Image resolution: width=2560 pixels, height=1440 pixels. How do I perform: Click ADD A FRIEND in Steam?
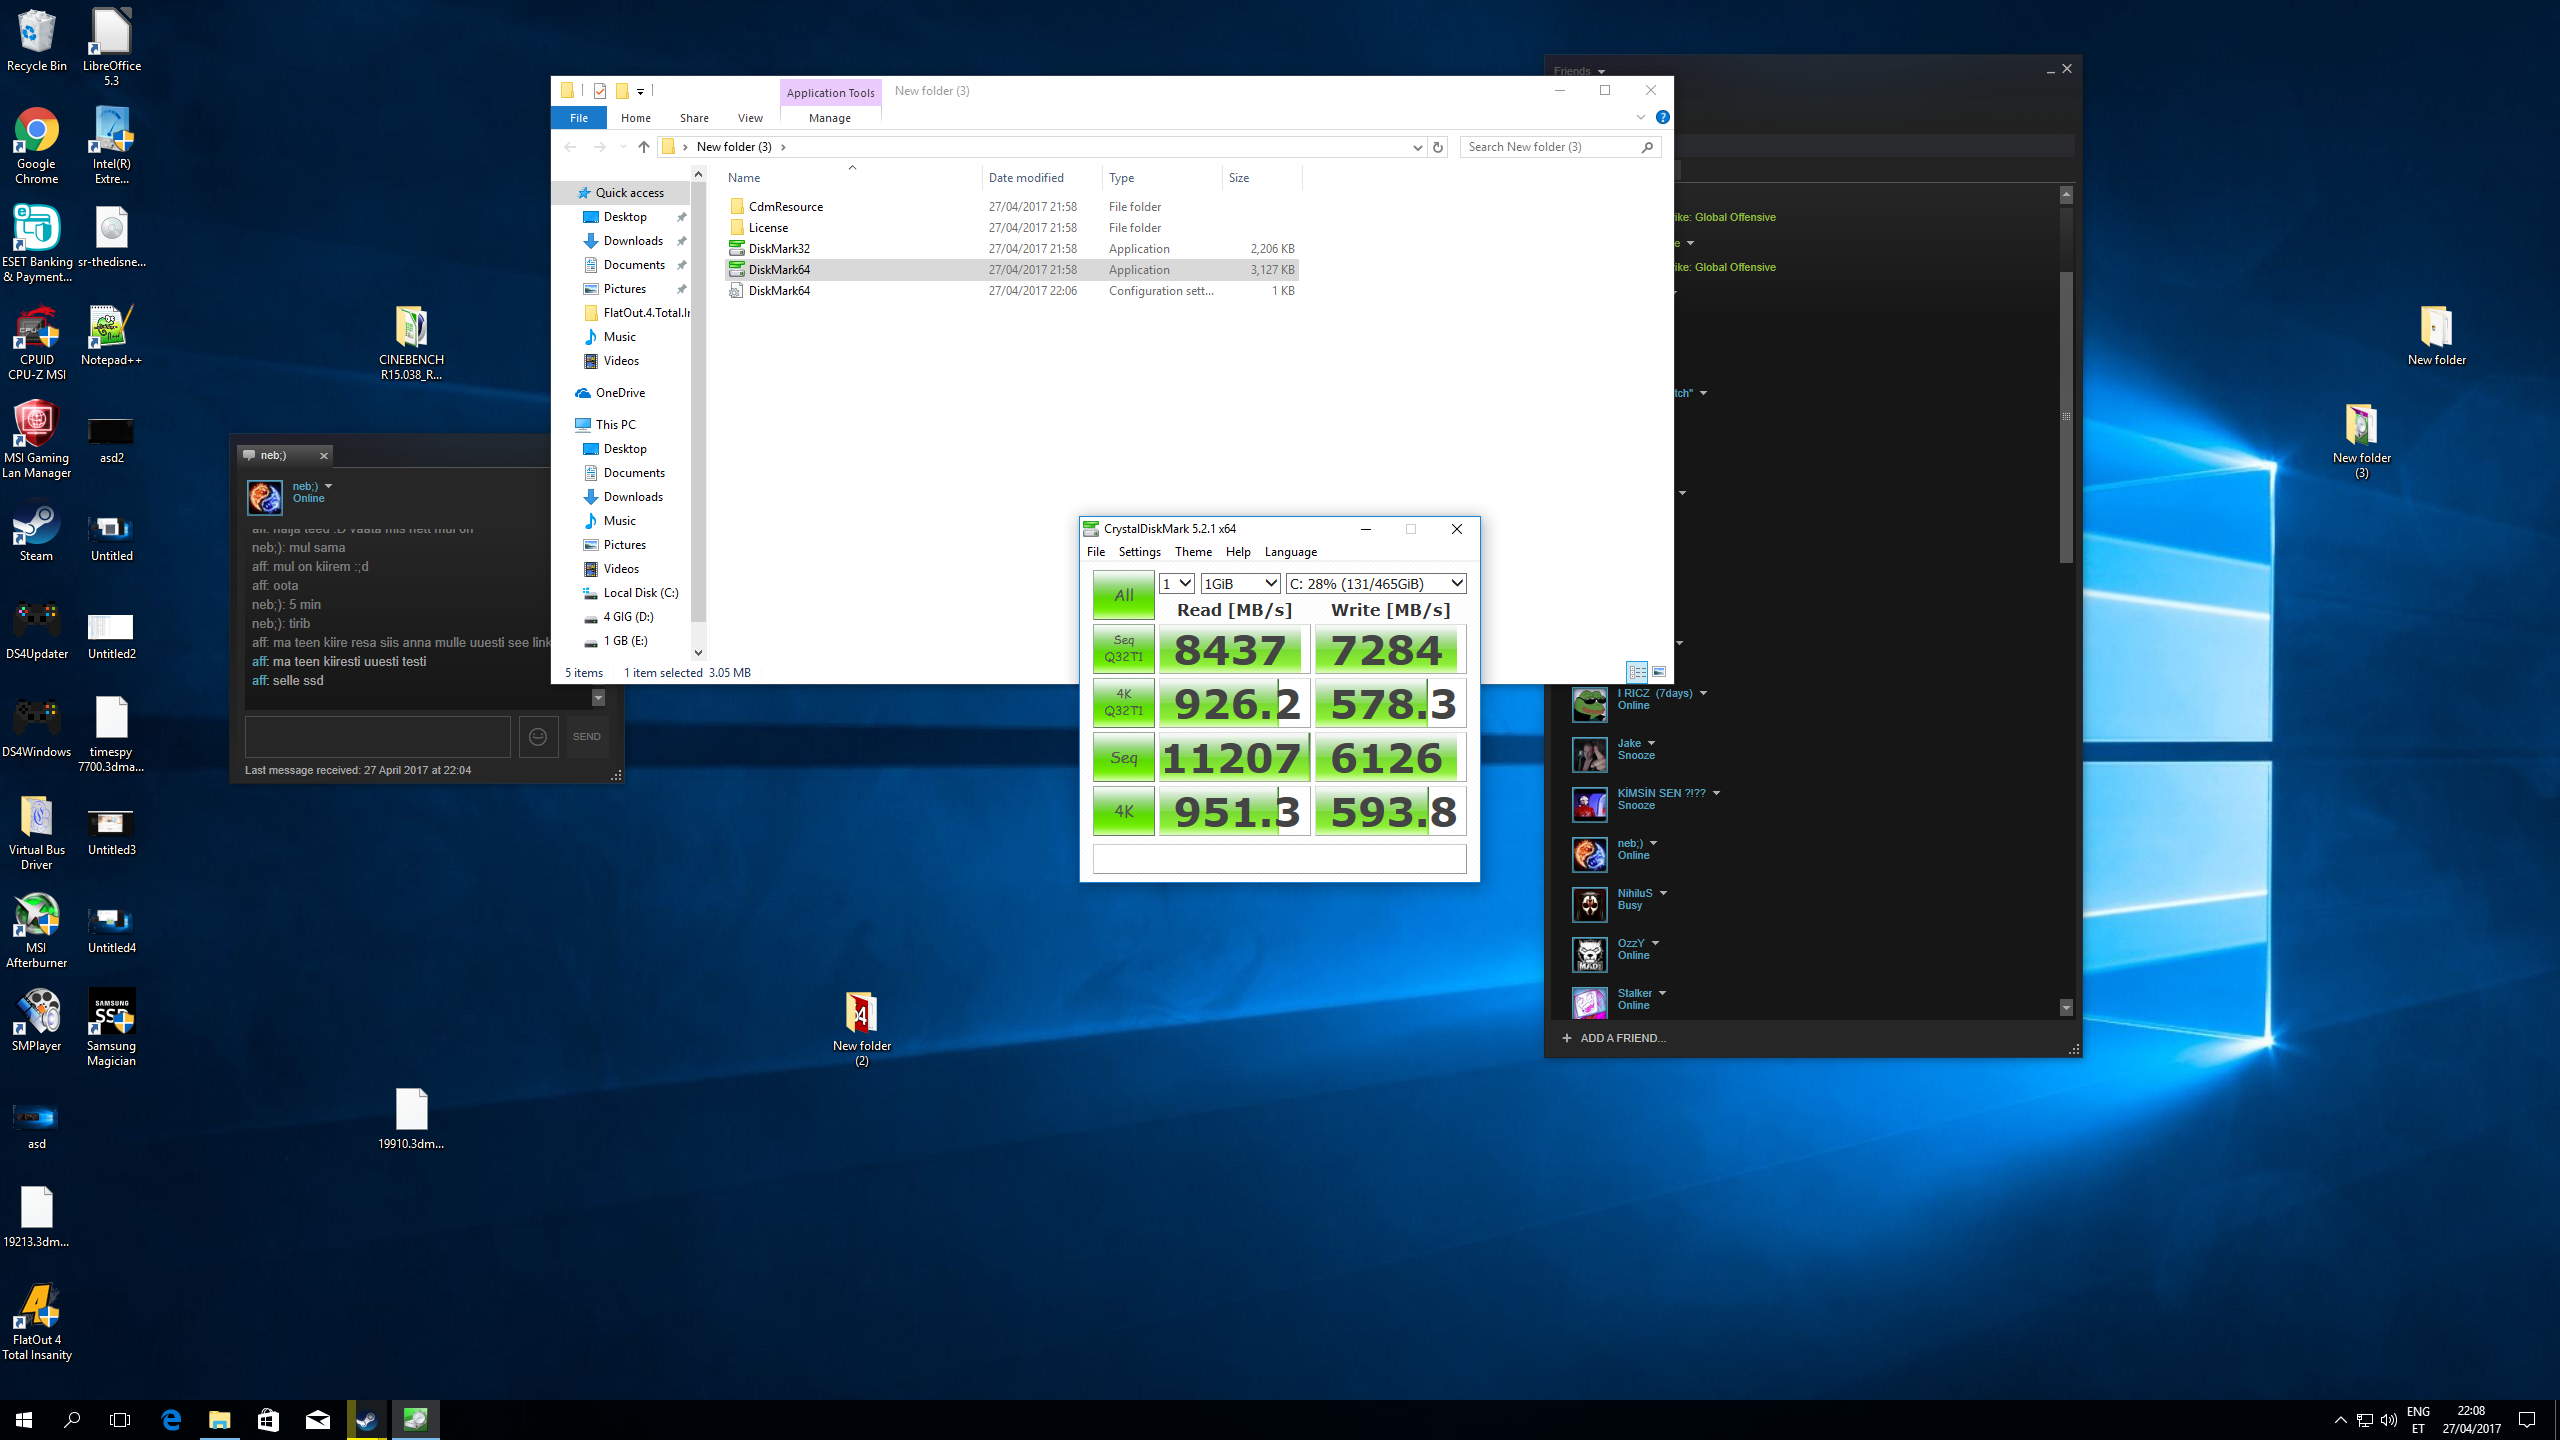point(1614,1038)
